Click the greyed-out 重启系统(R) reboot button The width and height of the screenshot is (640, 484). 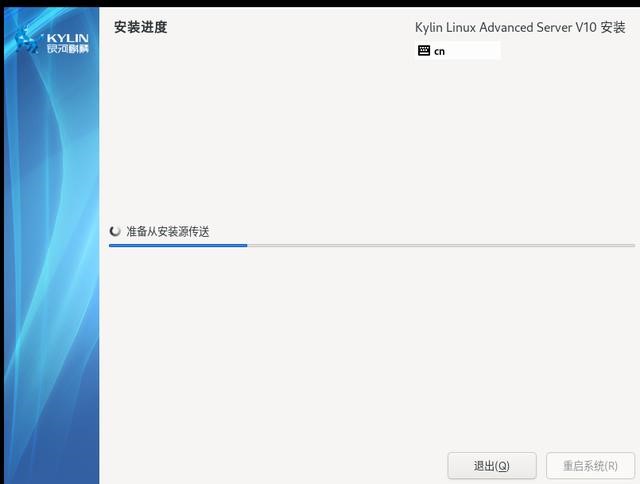[590, 465]
